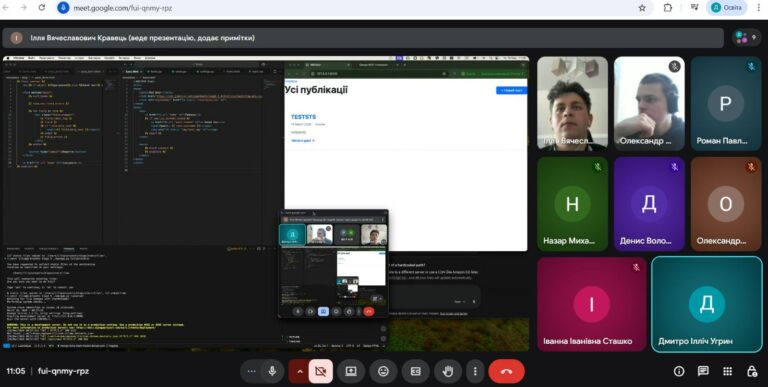Click the red leave call button
Viewport: 768px width, 387px height.
click(x=506, y=371)
